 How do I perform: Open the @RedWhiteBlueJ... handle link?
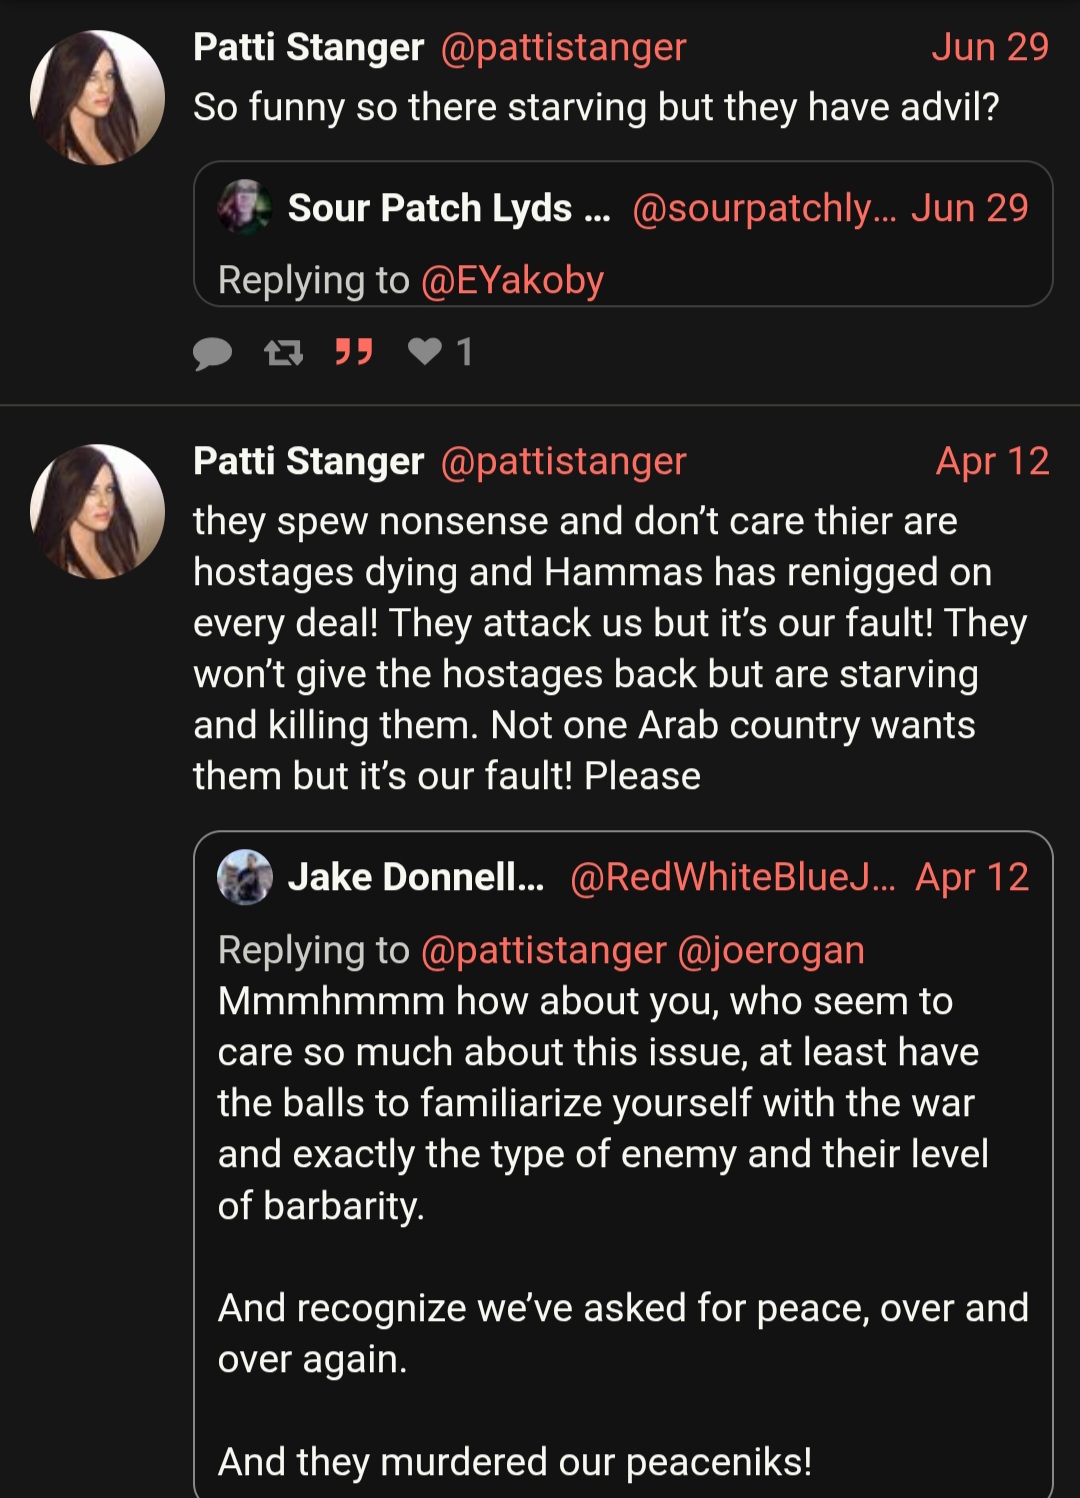[732, 877]
